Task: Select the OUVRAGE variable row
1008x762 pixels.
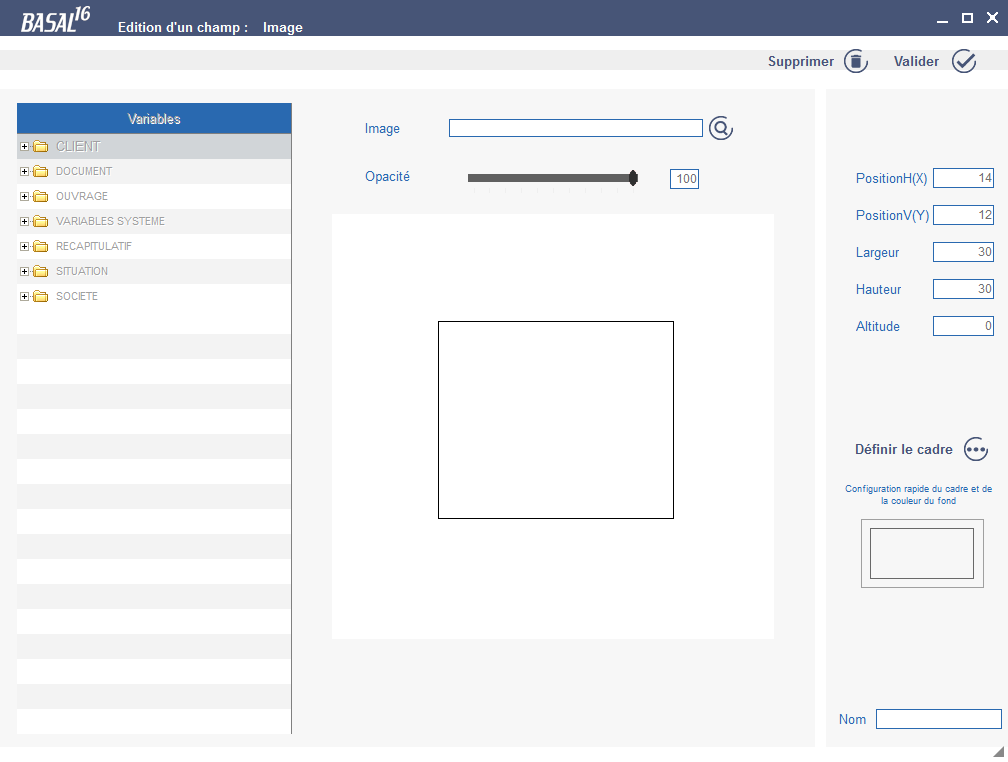Action: tap(154, 196)
